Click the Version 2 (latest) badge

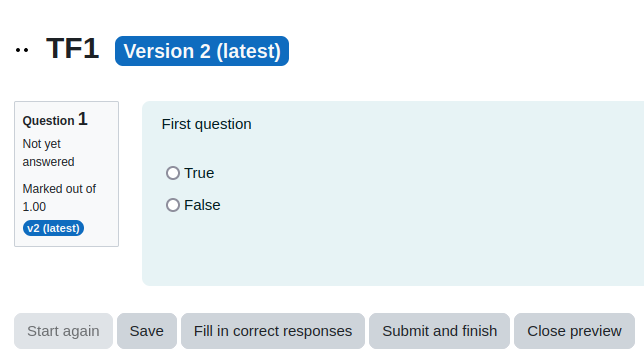pos(202,51)
